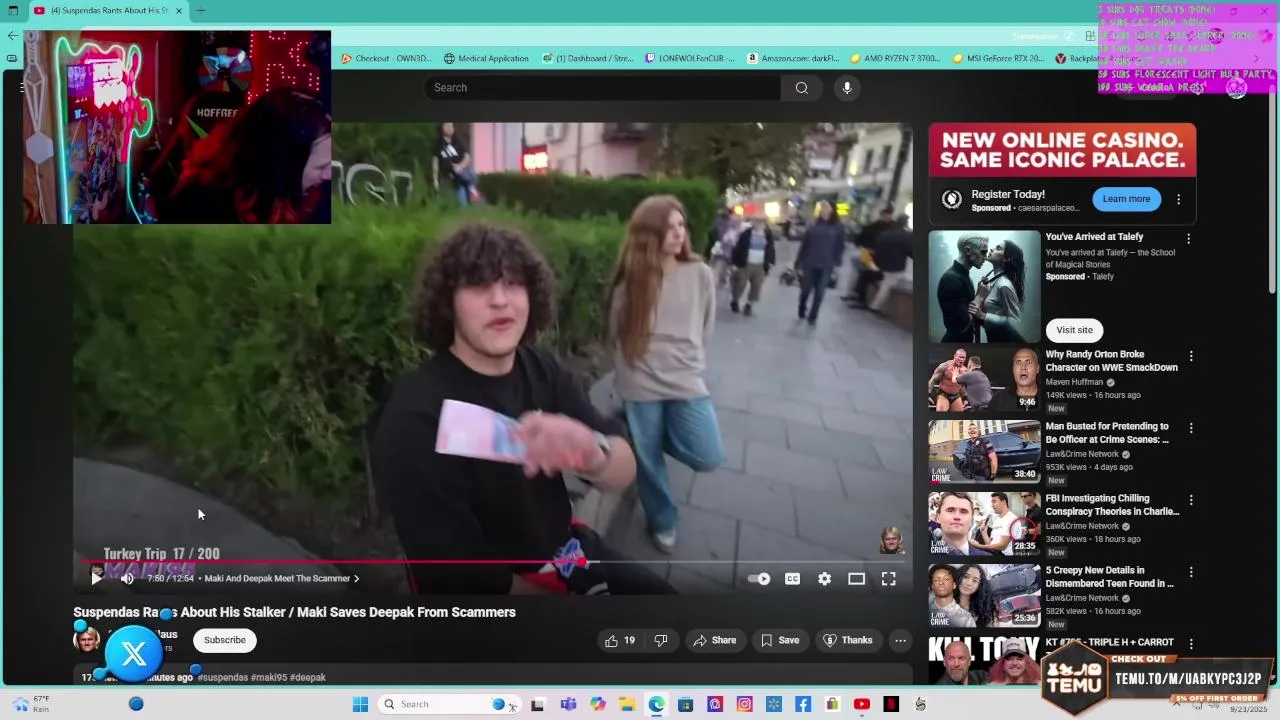Click the Share button under the video
1280x720 pixels.
pyautogui.click(x=715, y=640)
